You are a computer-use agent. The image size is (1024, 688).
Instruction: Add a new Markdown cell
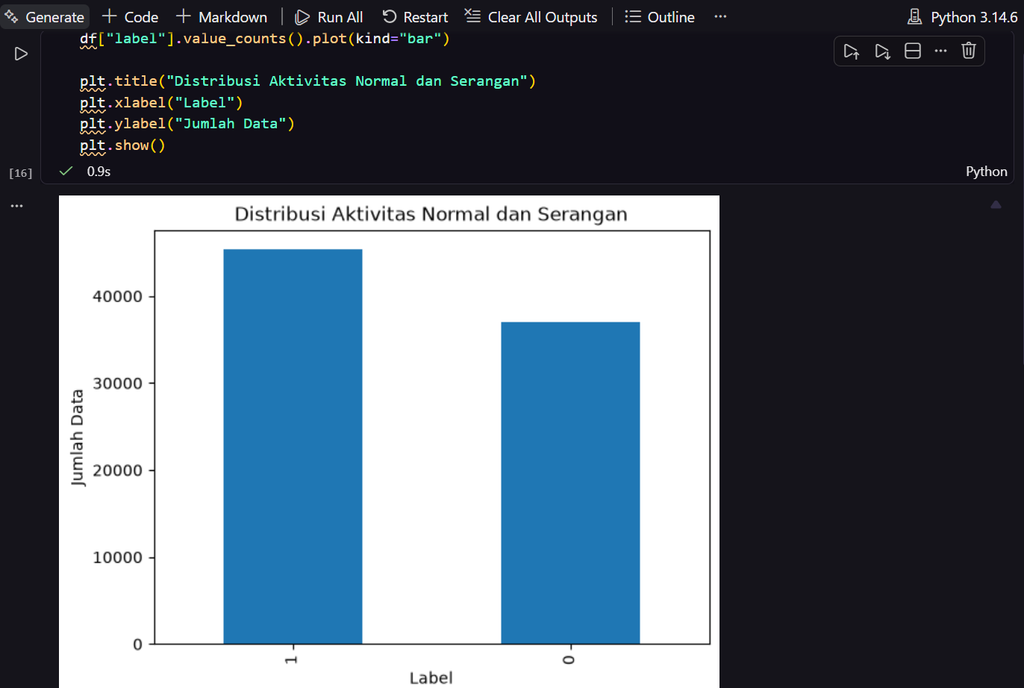click(222, 17)
